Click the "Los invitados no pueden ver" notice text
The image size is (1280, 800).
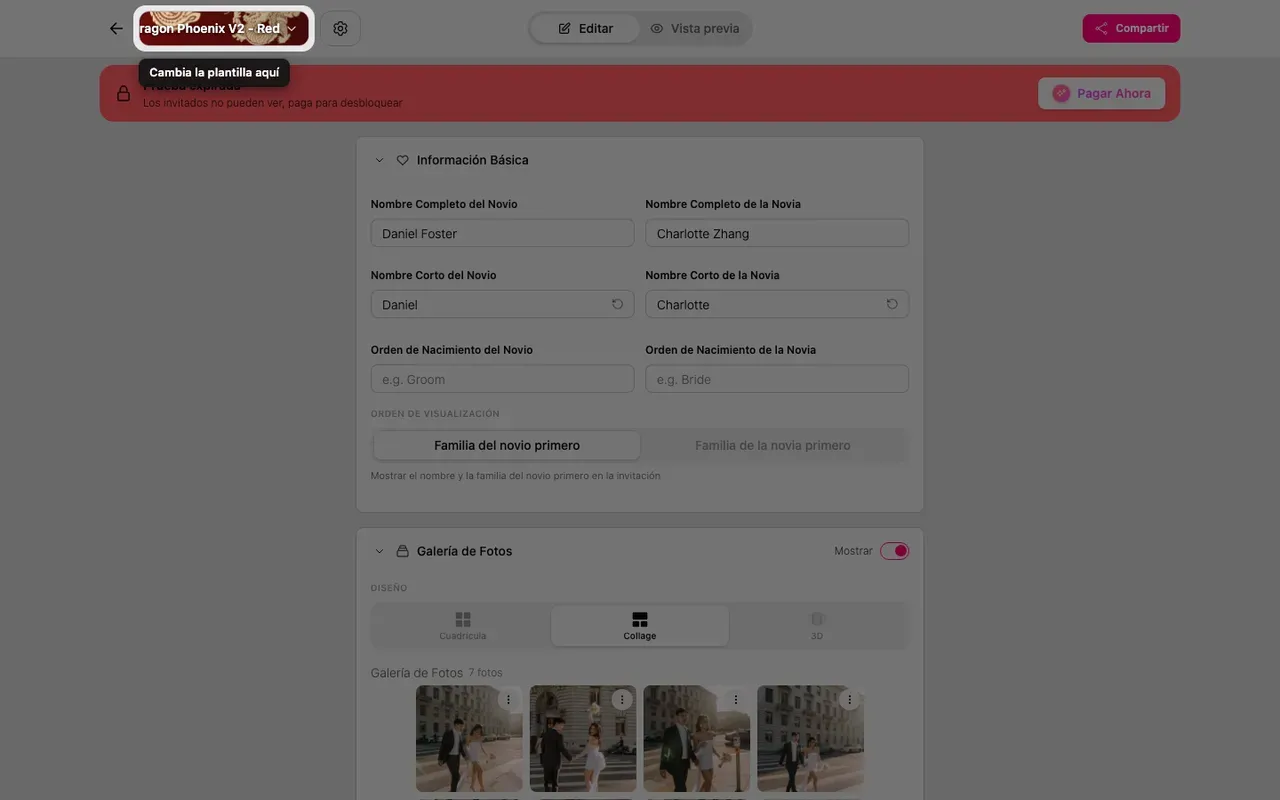[273, 103]
